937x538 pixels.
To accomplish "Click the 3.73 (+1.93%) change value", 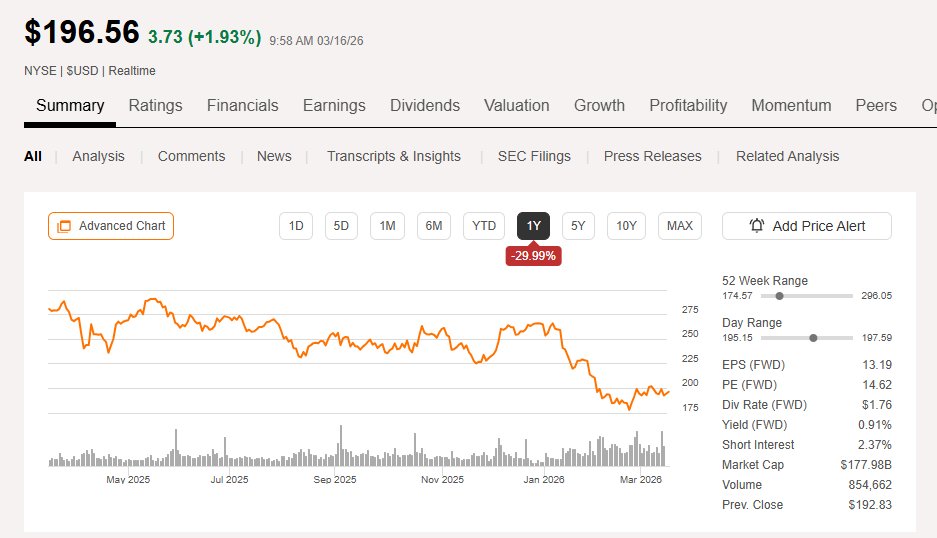I will [x=204, y=37].
